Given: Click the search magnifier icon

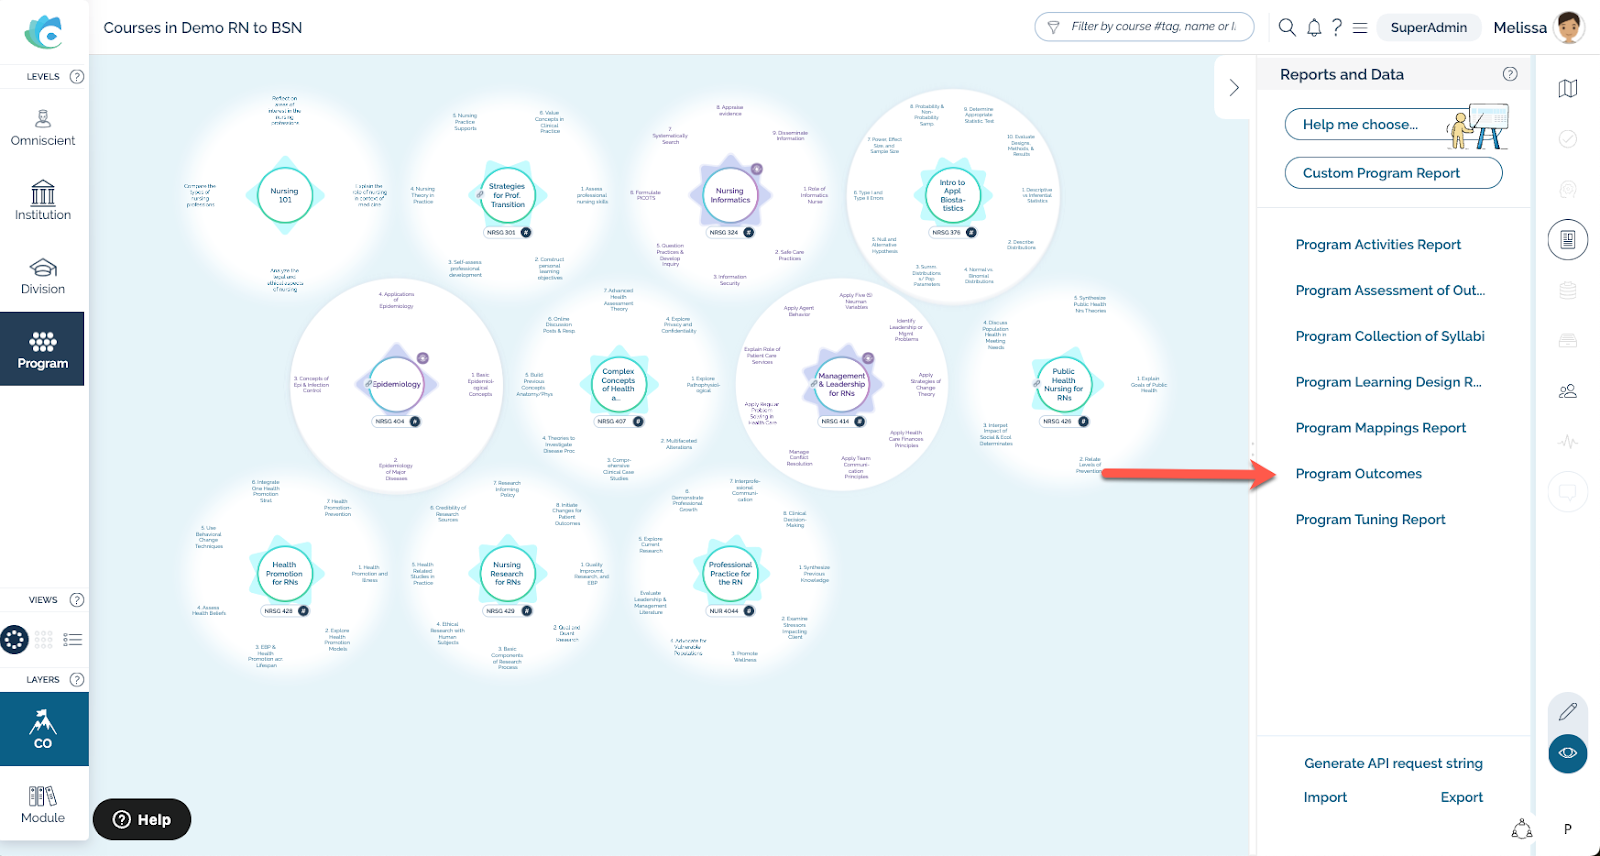Looking at the screenshot, I should (1287, 28).
